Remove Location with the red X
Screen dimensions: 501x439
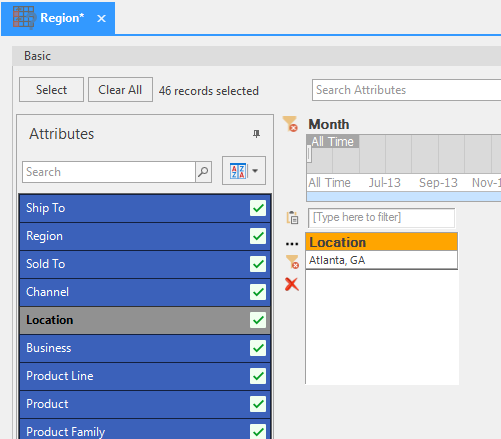[x=292, y=284]
